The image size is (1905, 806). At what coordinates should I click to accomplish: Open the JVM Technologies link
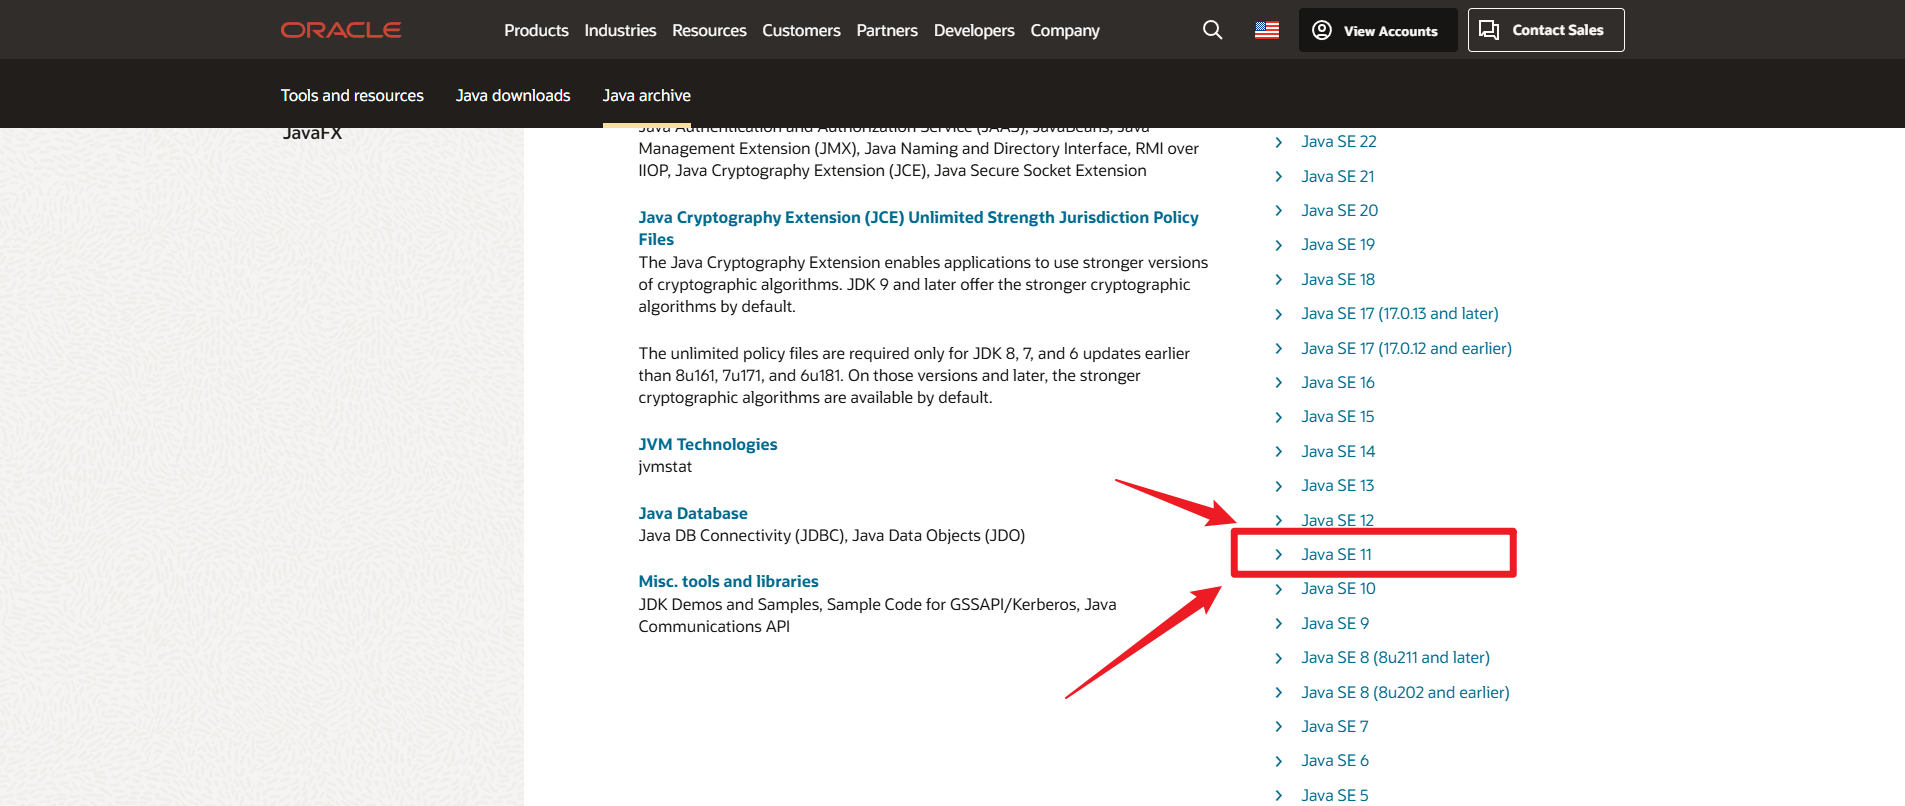point(708,444)
